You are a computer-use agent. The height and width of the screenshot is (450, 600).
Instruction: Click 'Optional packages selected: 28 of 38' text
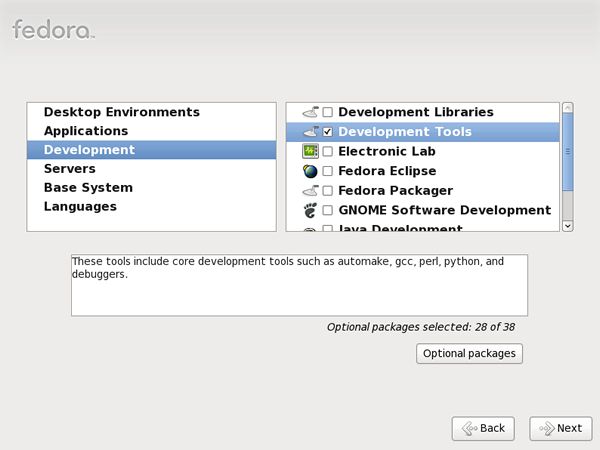[x=421, y=327]
